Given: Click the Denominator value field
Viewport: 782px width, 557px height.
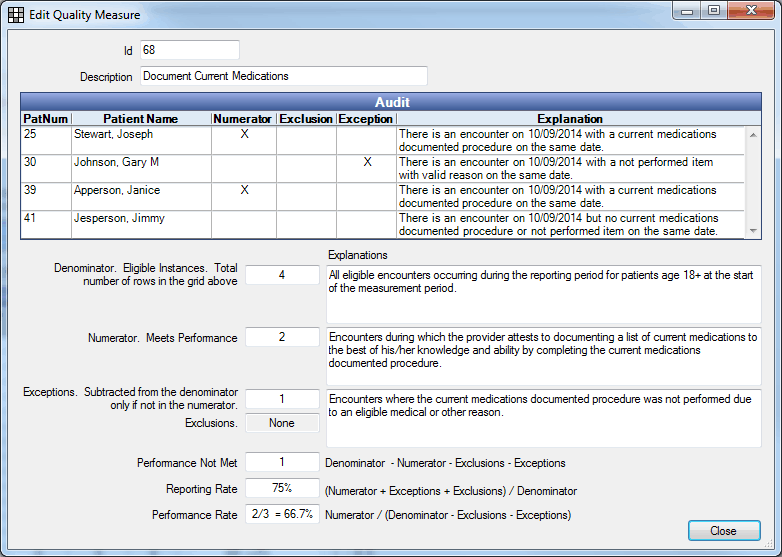Looking at the screenshot, I should click(282, 275).
